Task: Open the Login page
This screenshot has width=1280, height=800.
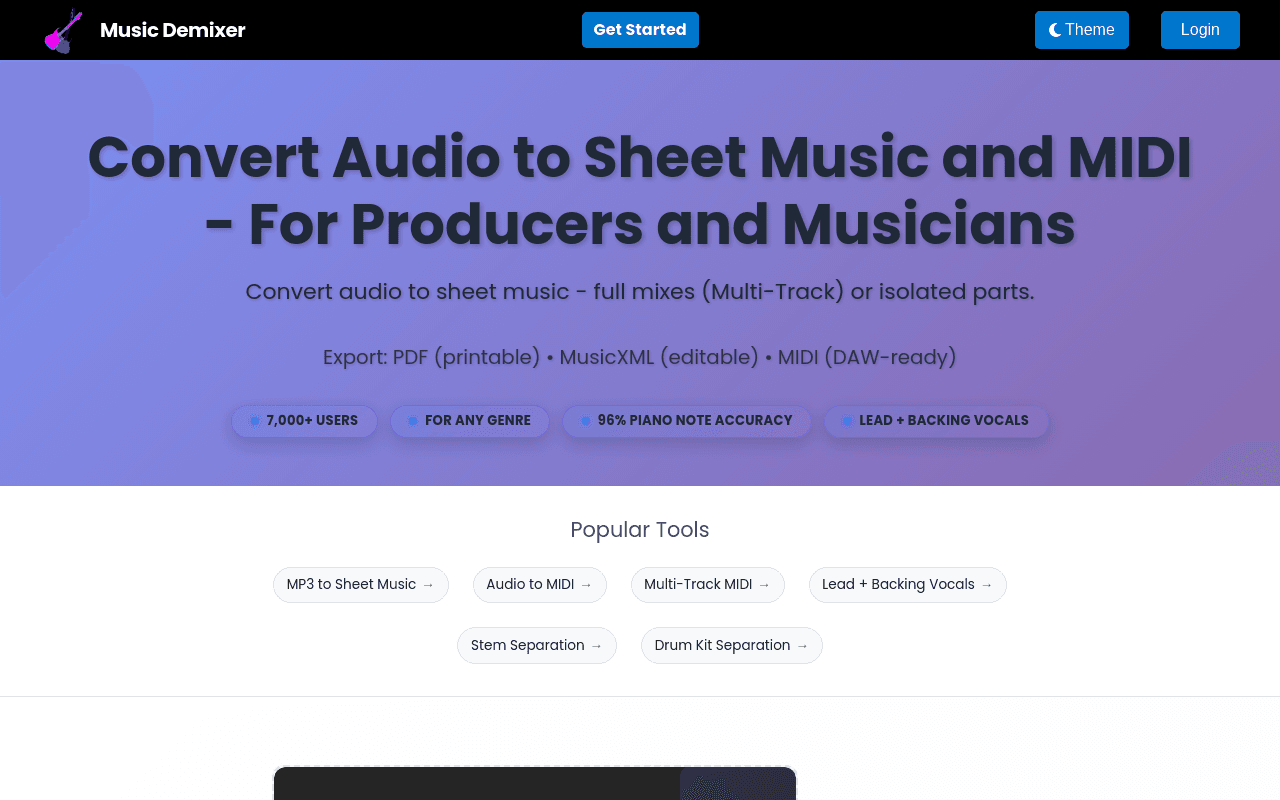Action: coord(1200,30)
